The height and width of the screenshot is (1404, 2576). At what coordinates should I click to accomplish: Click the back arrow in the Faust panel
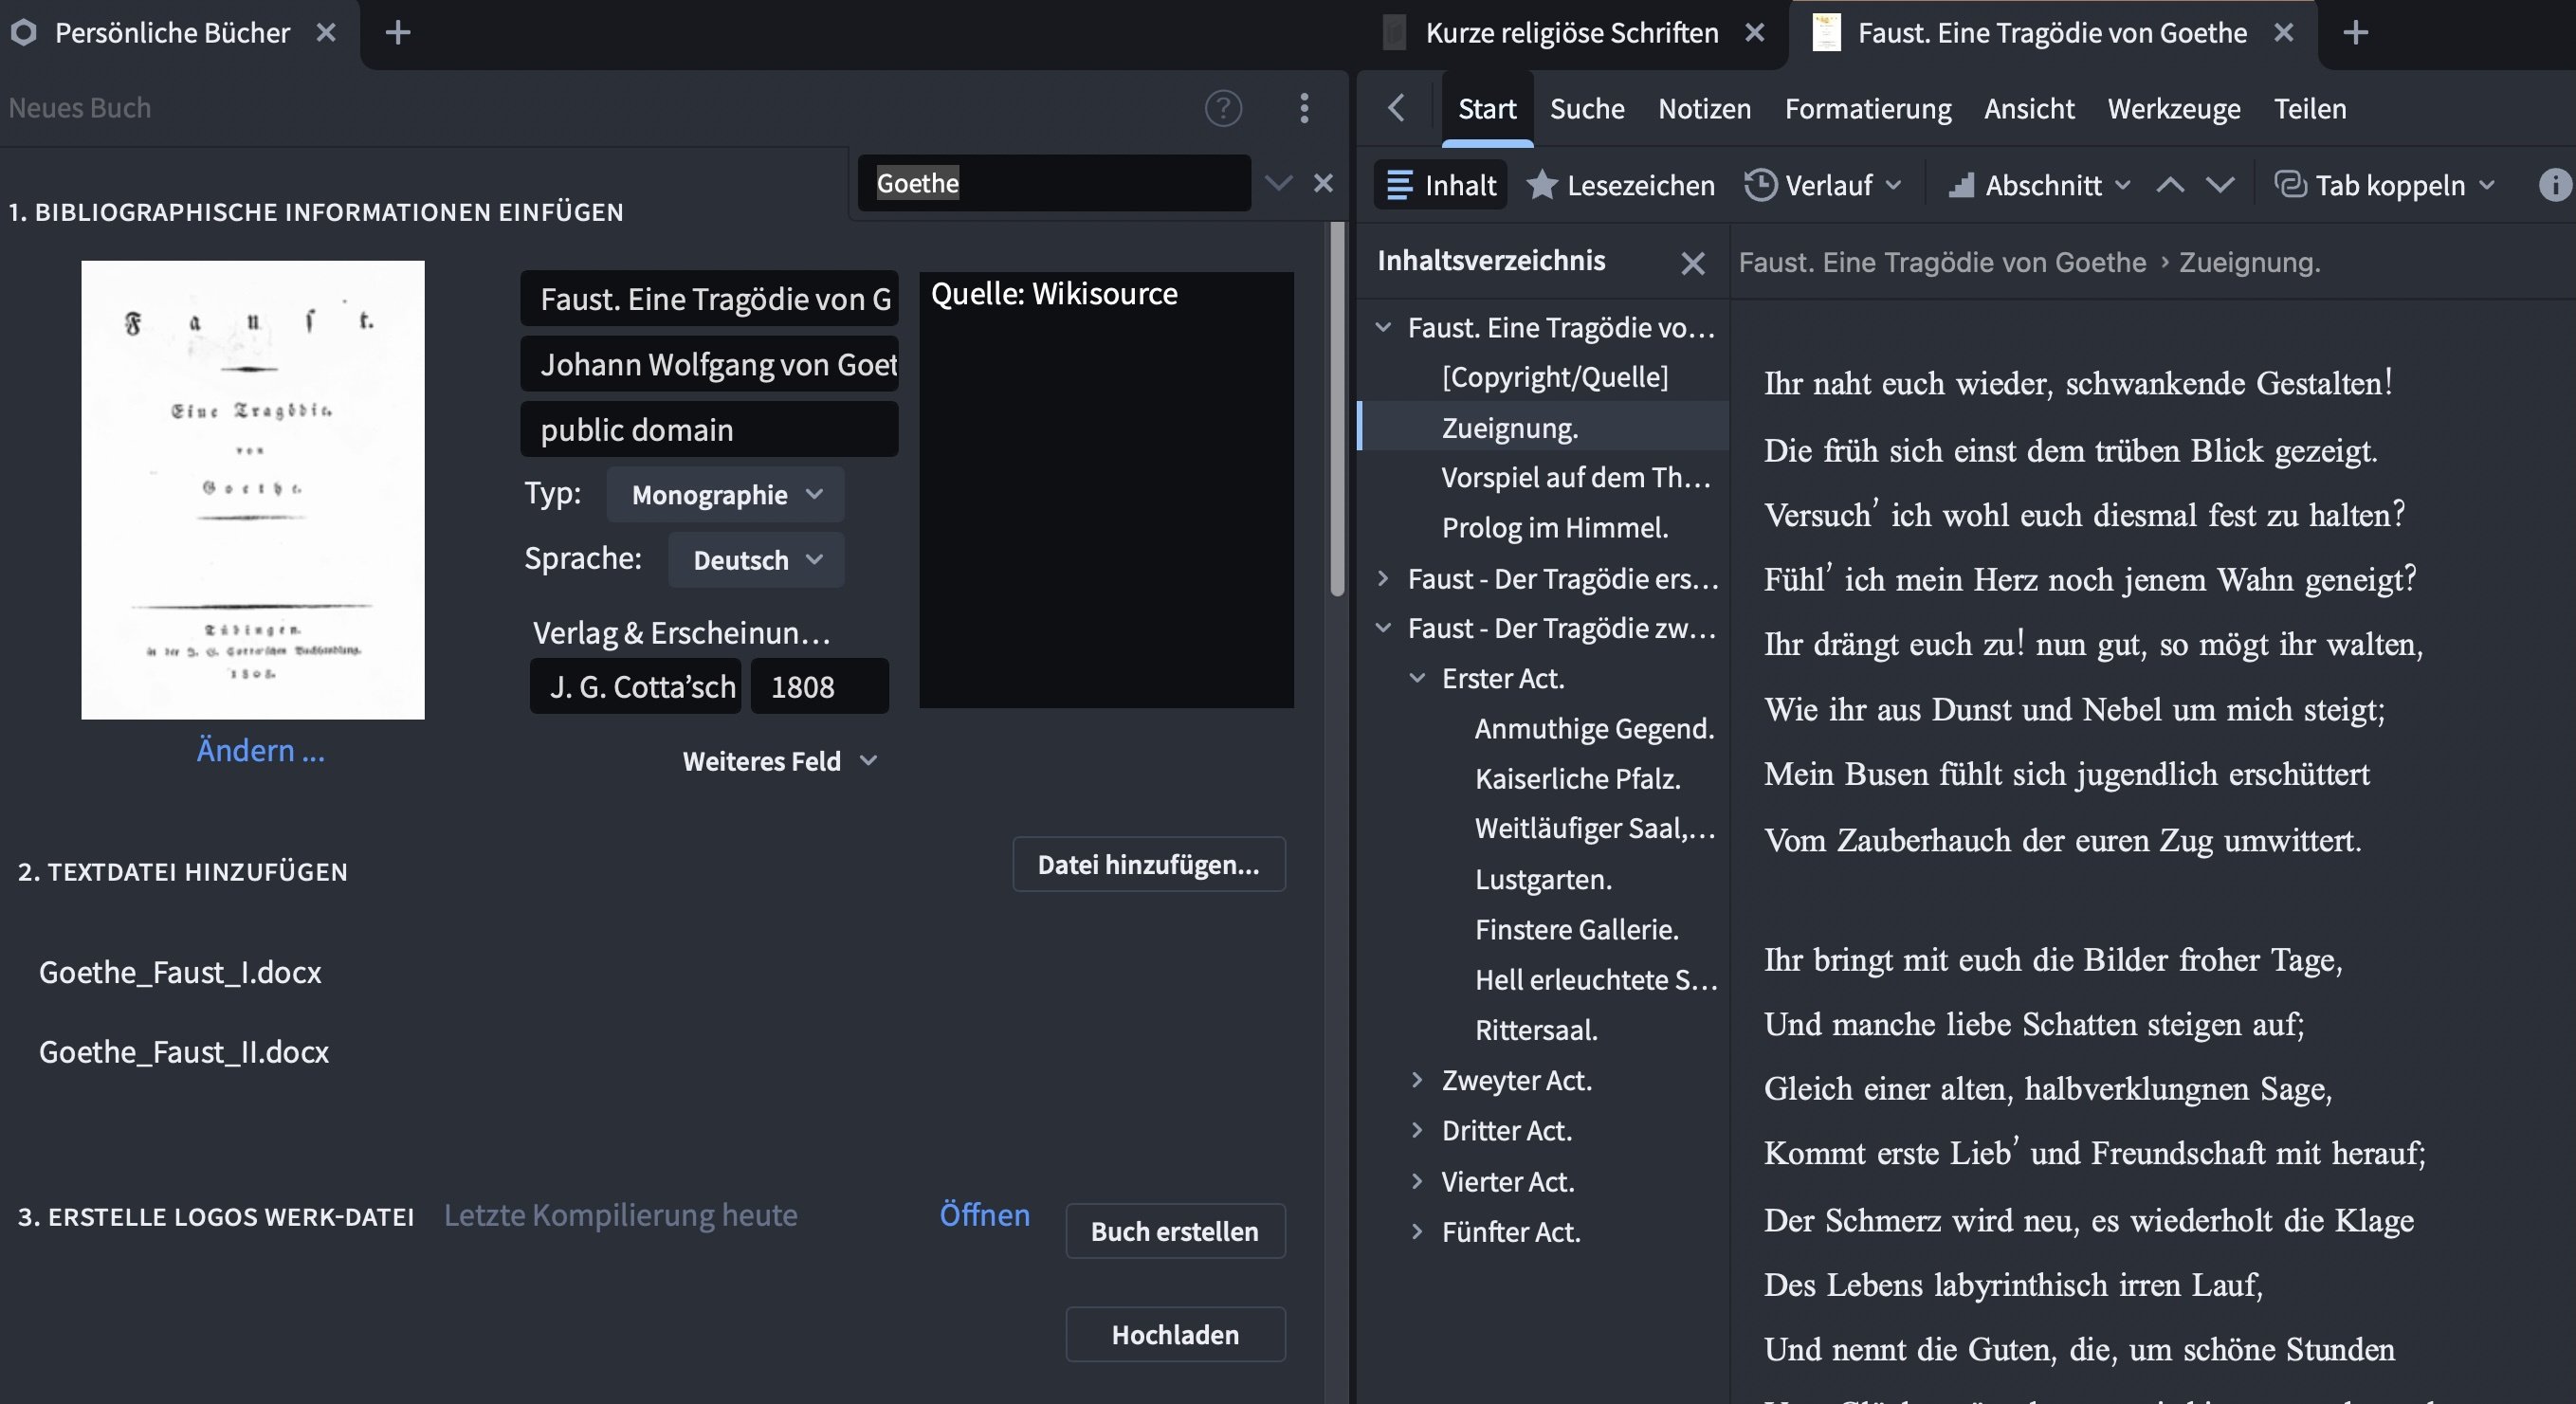pos(1396,108)
